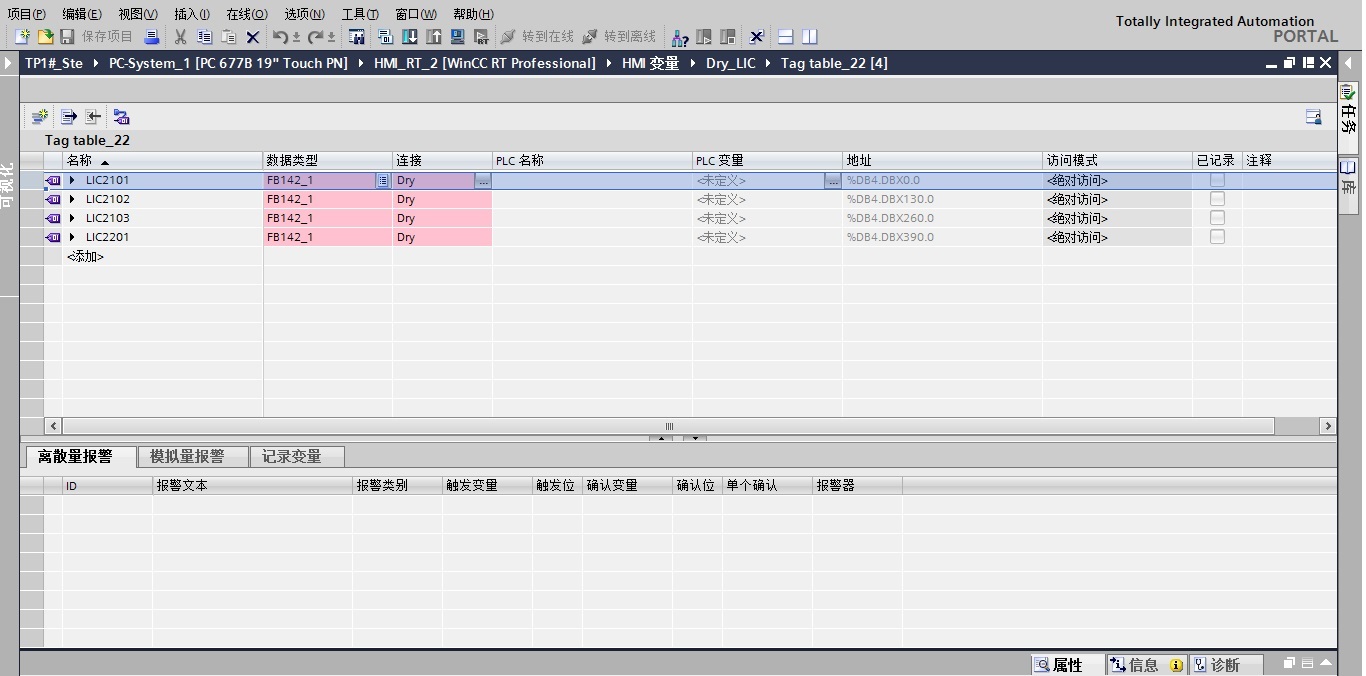Screen dimensions: 1366x676
Task: Click the 数据类型 column header
Action: tap(327, 161)
